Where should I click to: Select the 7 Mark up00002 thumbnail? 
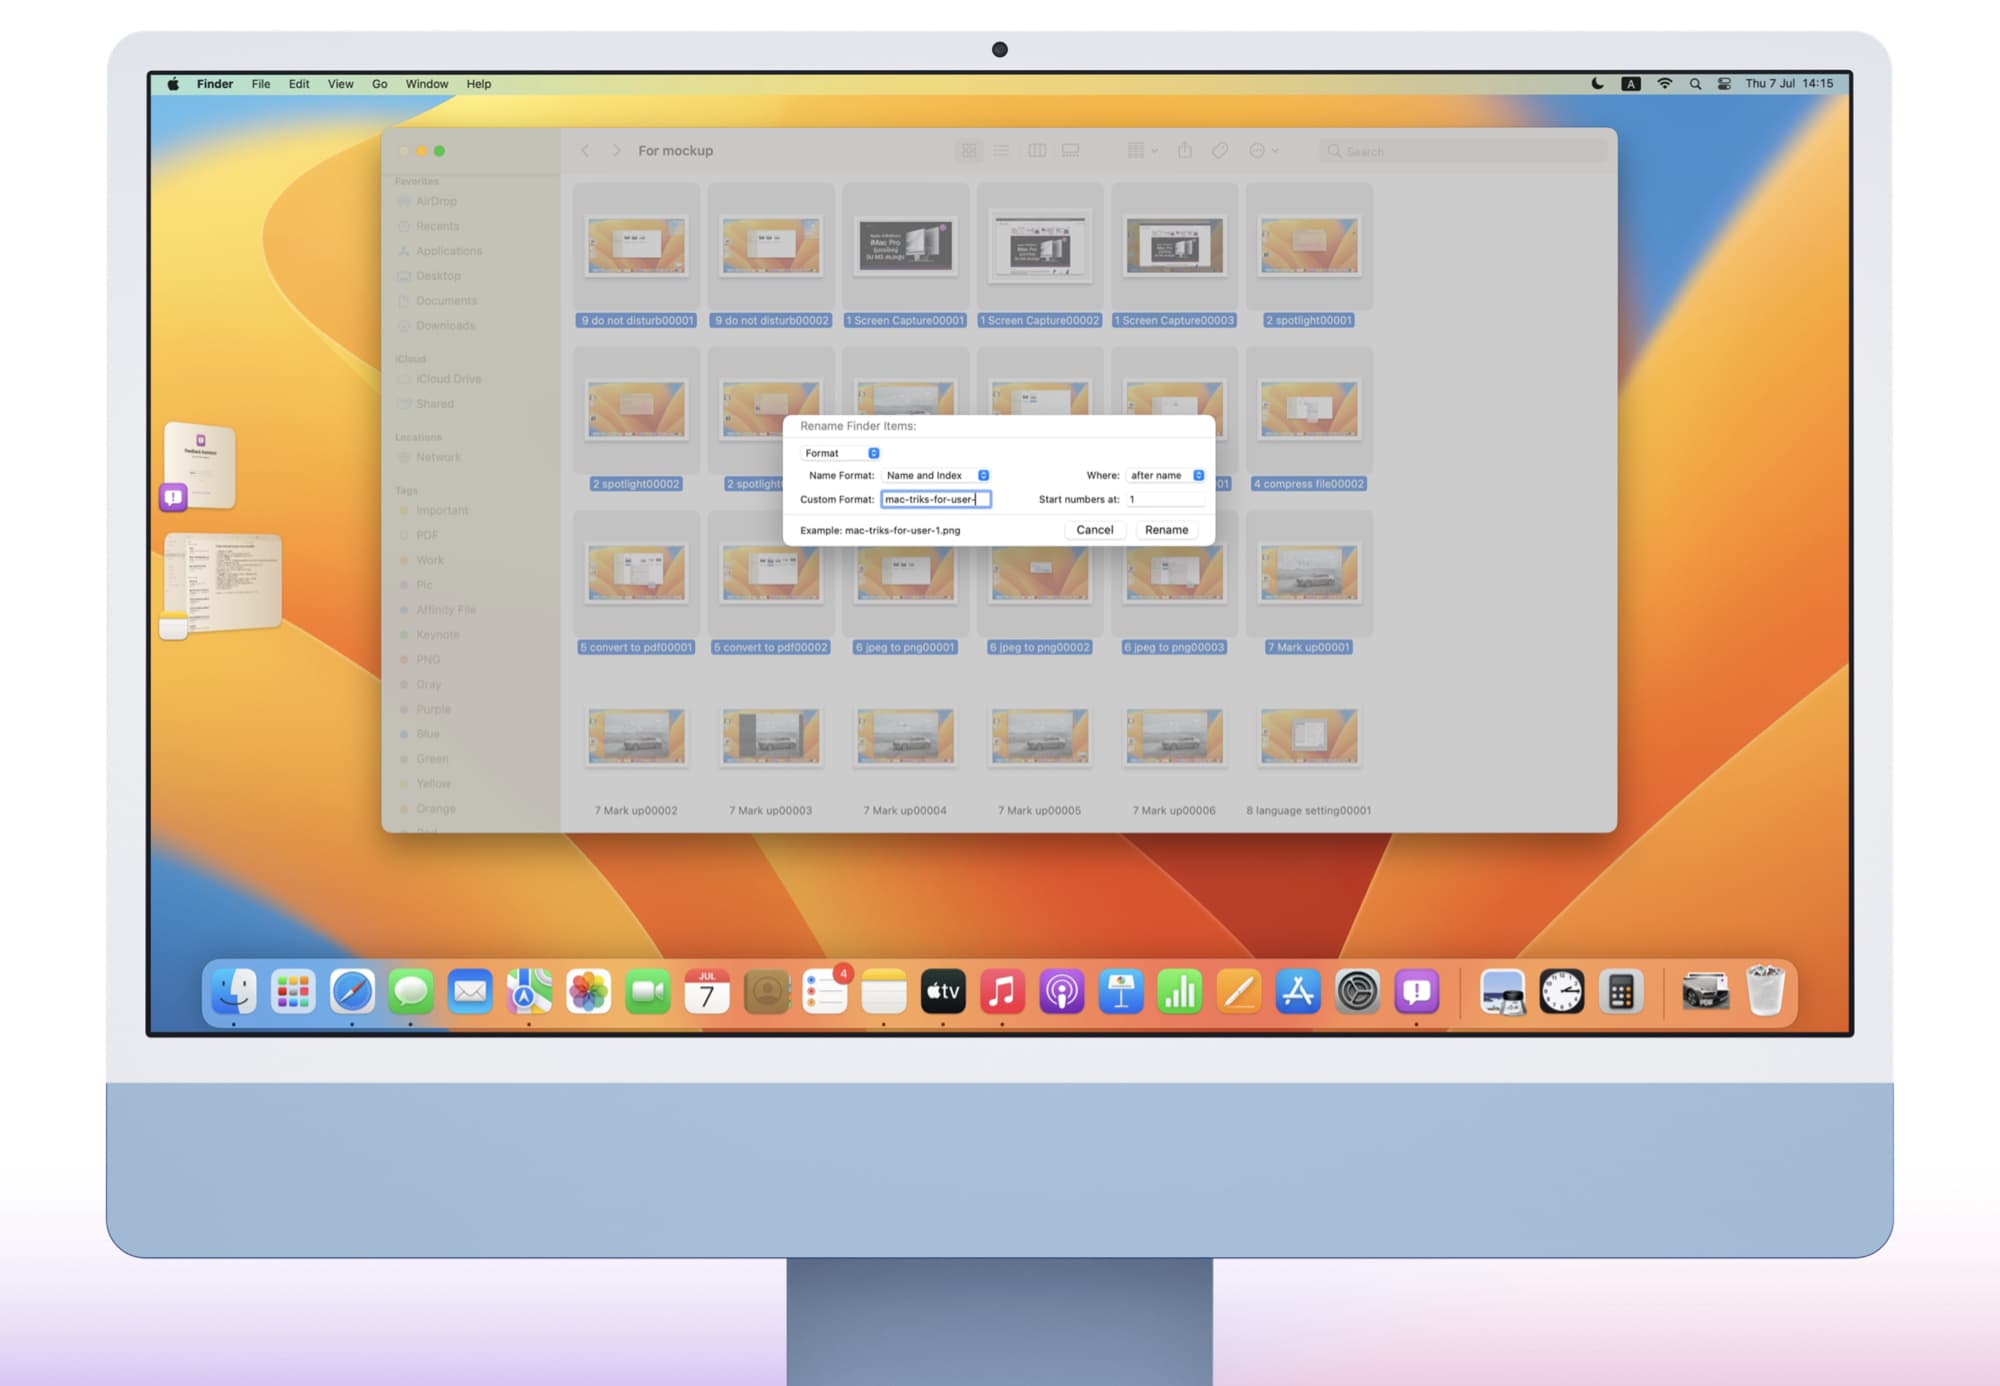click(636, 737)
